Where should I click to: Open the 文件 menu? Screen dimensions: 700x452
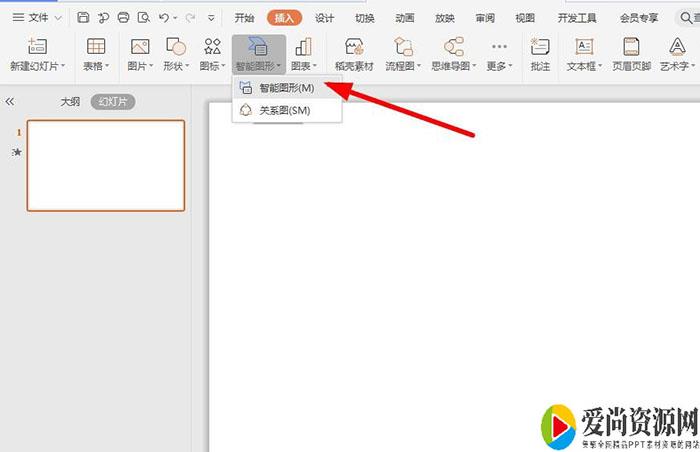click(x=30, y=18)
